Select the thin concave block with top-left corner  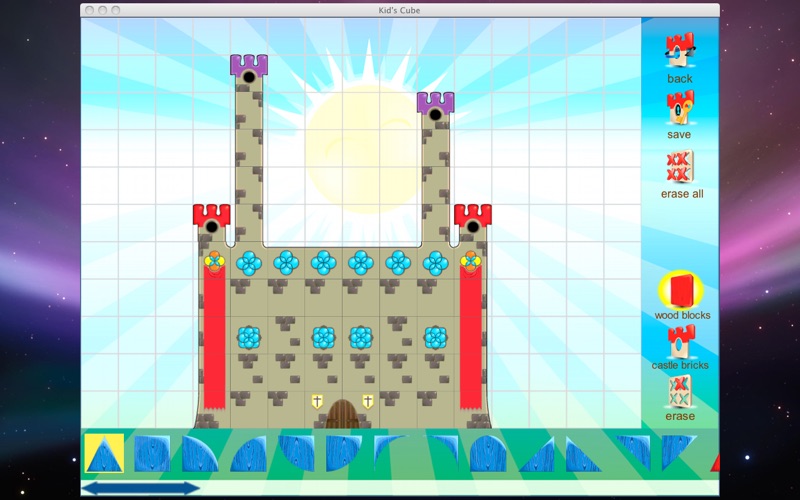coord(391,452)
